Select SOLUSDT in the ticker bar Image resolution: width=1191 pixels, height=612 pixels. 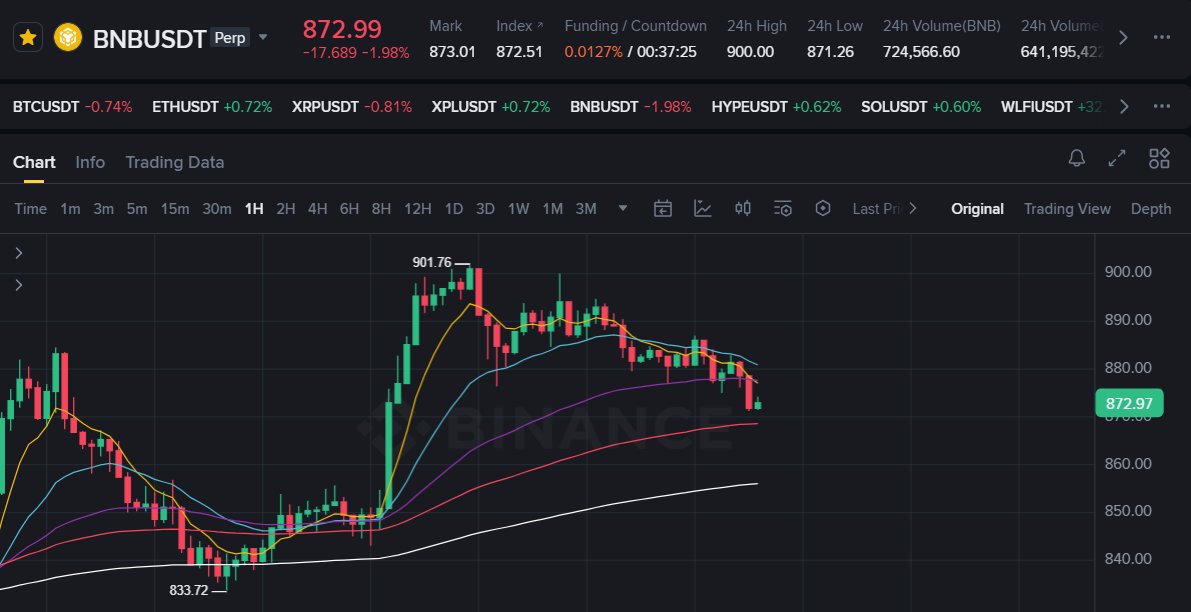point(921,107)
